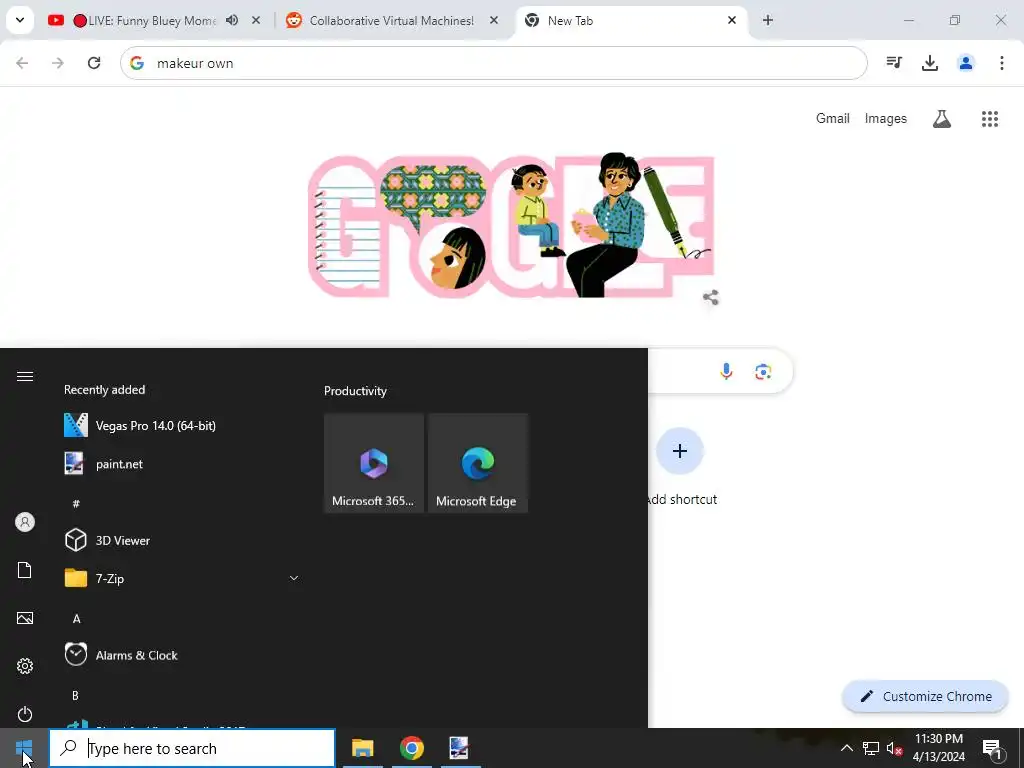Viewport: 1024px width, 768px height.
Task: Open the notification center icon
Action: 992,748
